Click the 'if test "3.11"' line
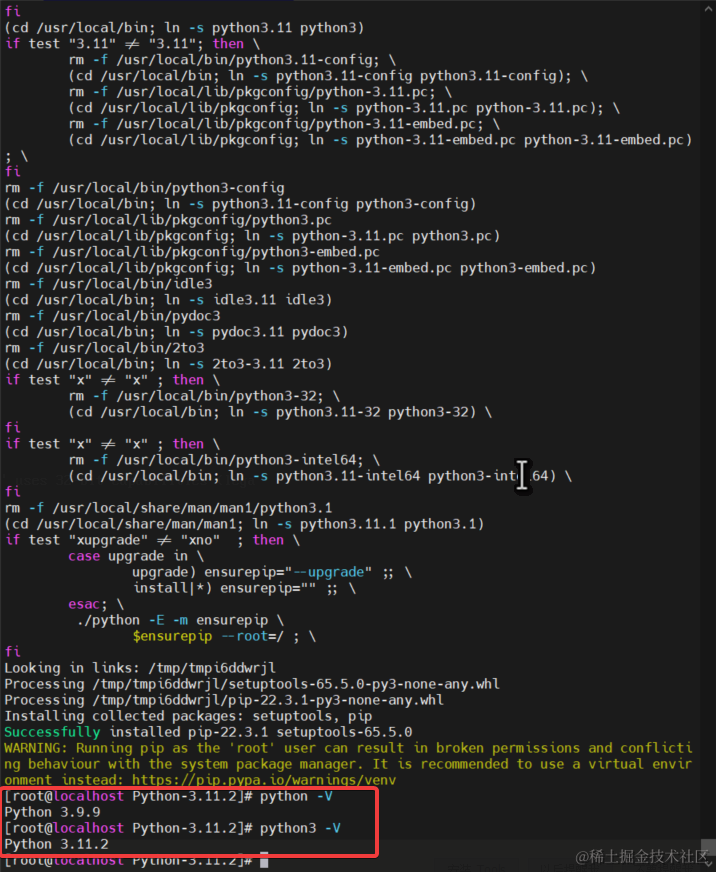The image size is (716, 872). coord(132,44)
